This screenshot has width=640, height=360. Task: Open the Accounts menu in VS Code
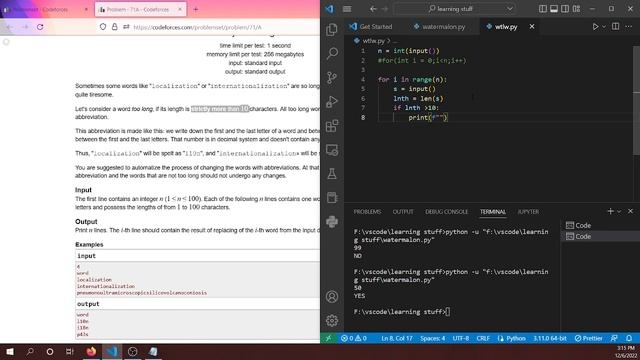pos(332,296)
